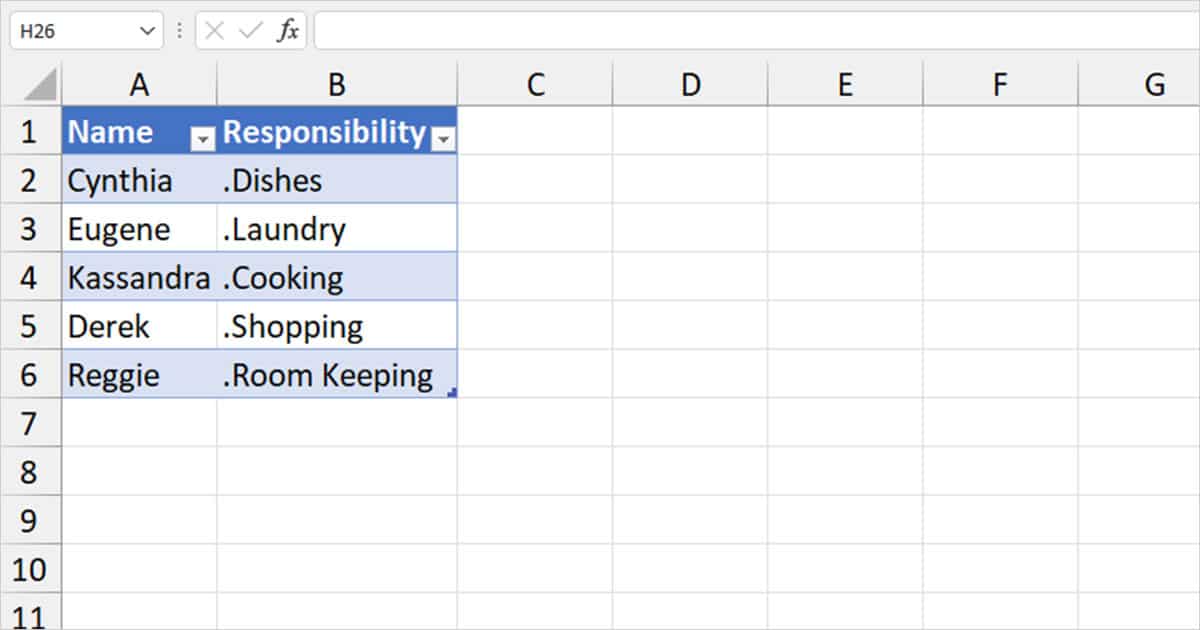This screenshot has width=1200, height=630.
Task: Click the Cancel X icon in formula bar
Action: [214, 31]
